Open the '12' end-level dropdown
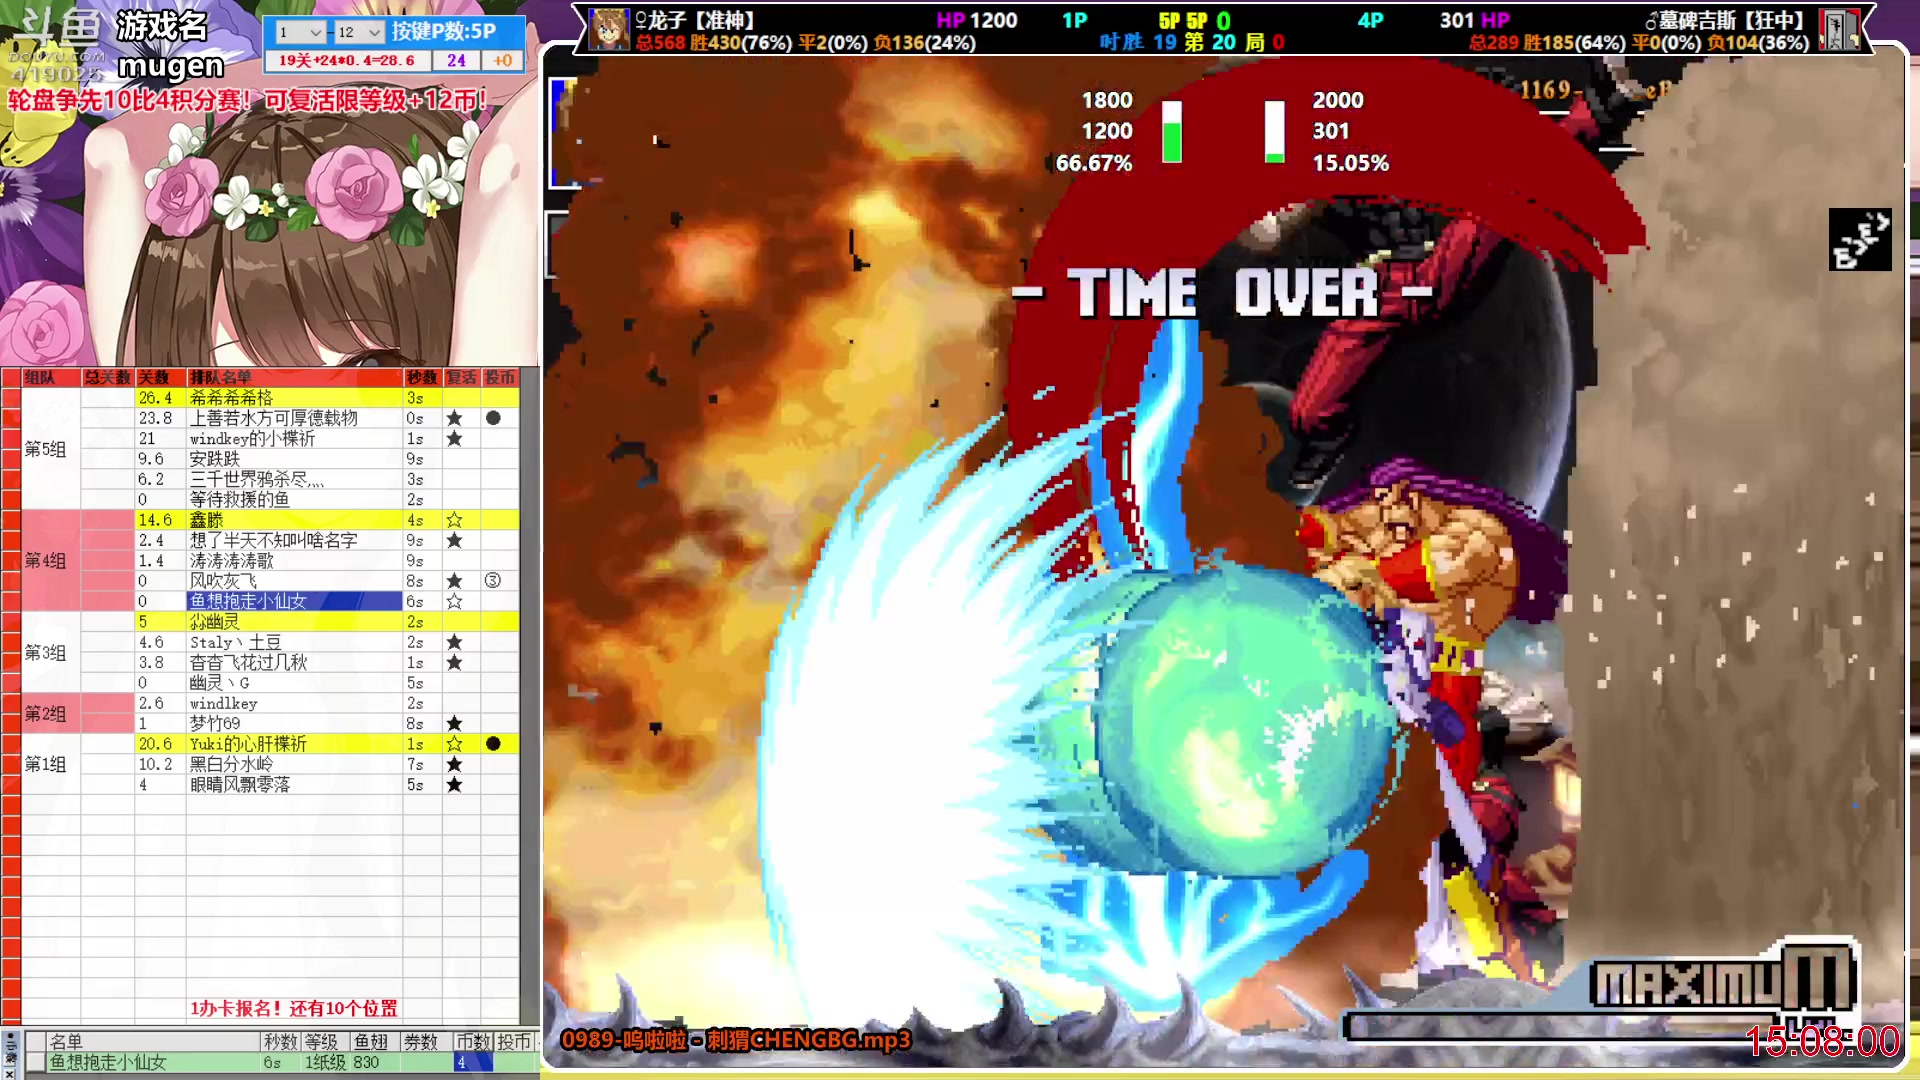The width and height of the screenshot is (1920, 1080). click(359, 32)
